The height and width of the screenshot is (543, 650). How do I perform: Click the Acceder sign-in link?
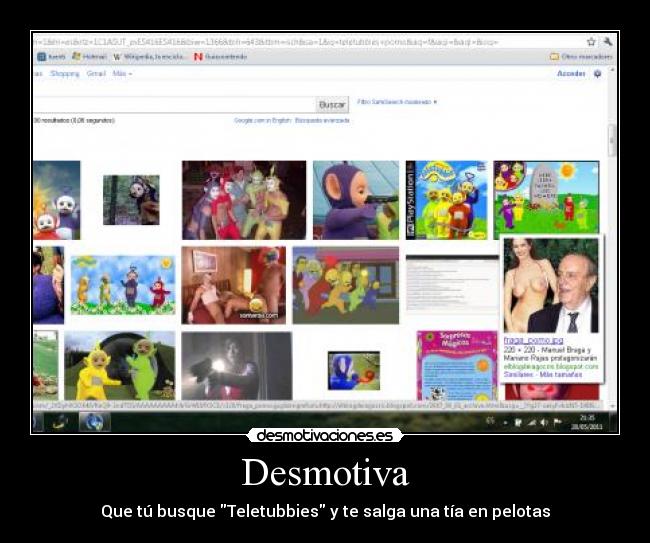(x=571, y=73)
